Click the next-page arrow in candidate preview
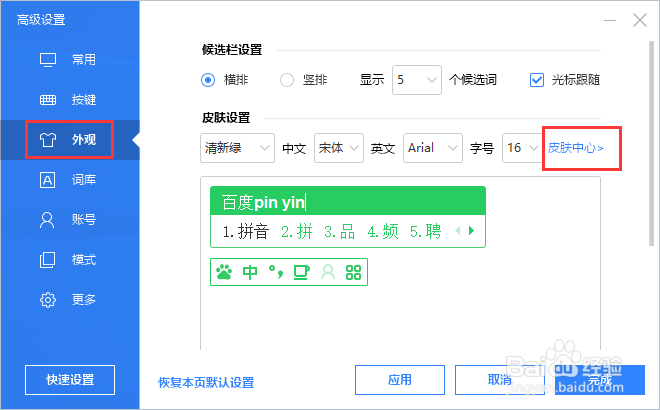 (471, 230)
